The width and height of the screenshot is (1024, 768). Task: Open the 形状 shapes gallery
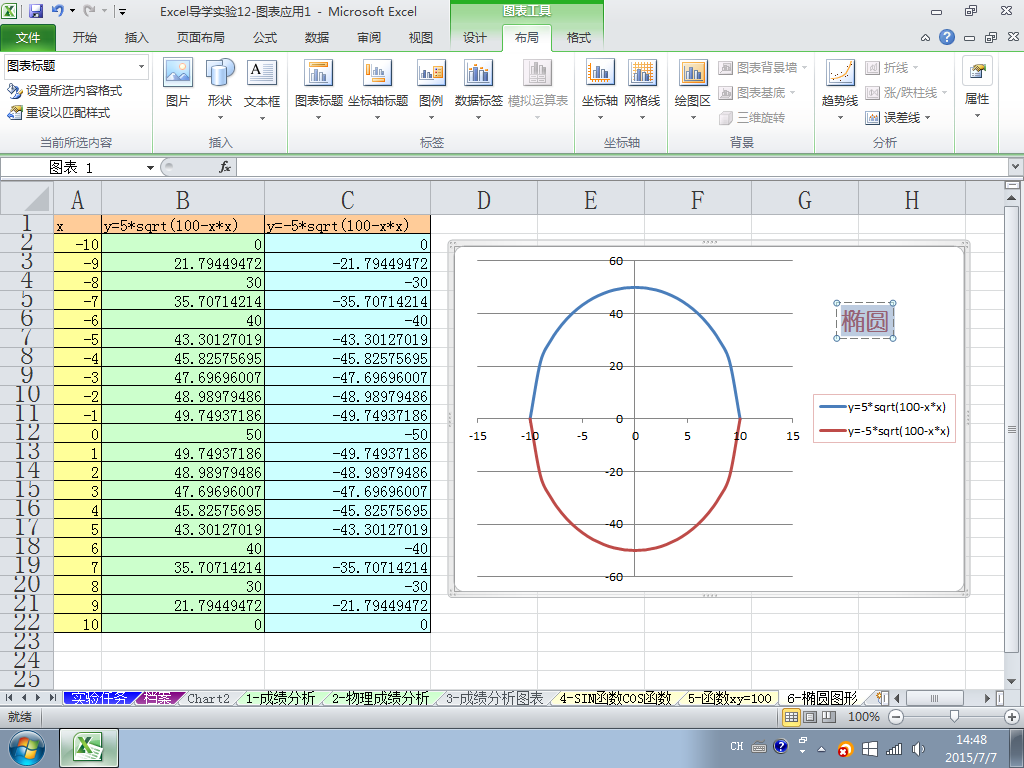[220, 89]
